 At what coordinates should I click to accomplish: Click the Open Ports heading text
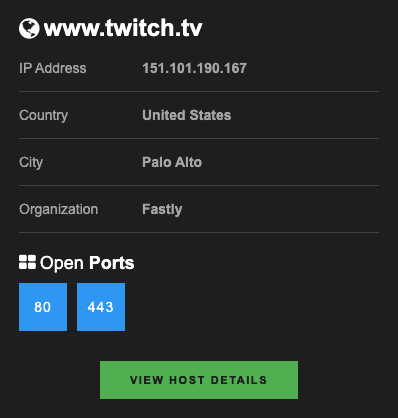point(87,263)
